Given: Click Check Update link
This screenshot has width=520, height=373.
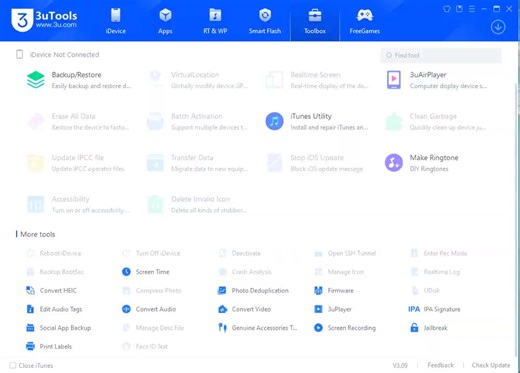Looking at the screenshot, I should point(491,365).
